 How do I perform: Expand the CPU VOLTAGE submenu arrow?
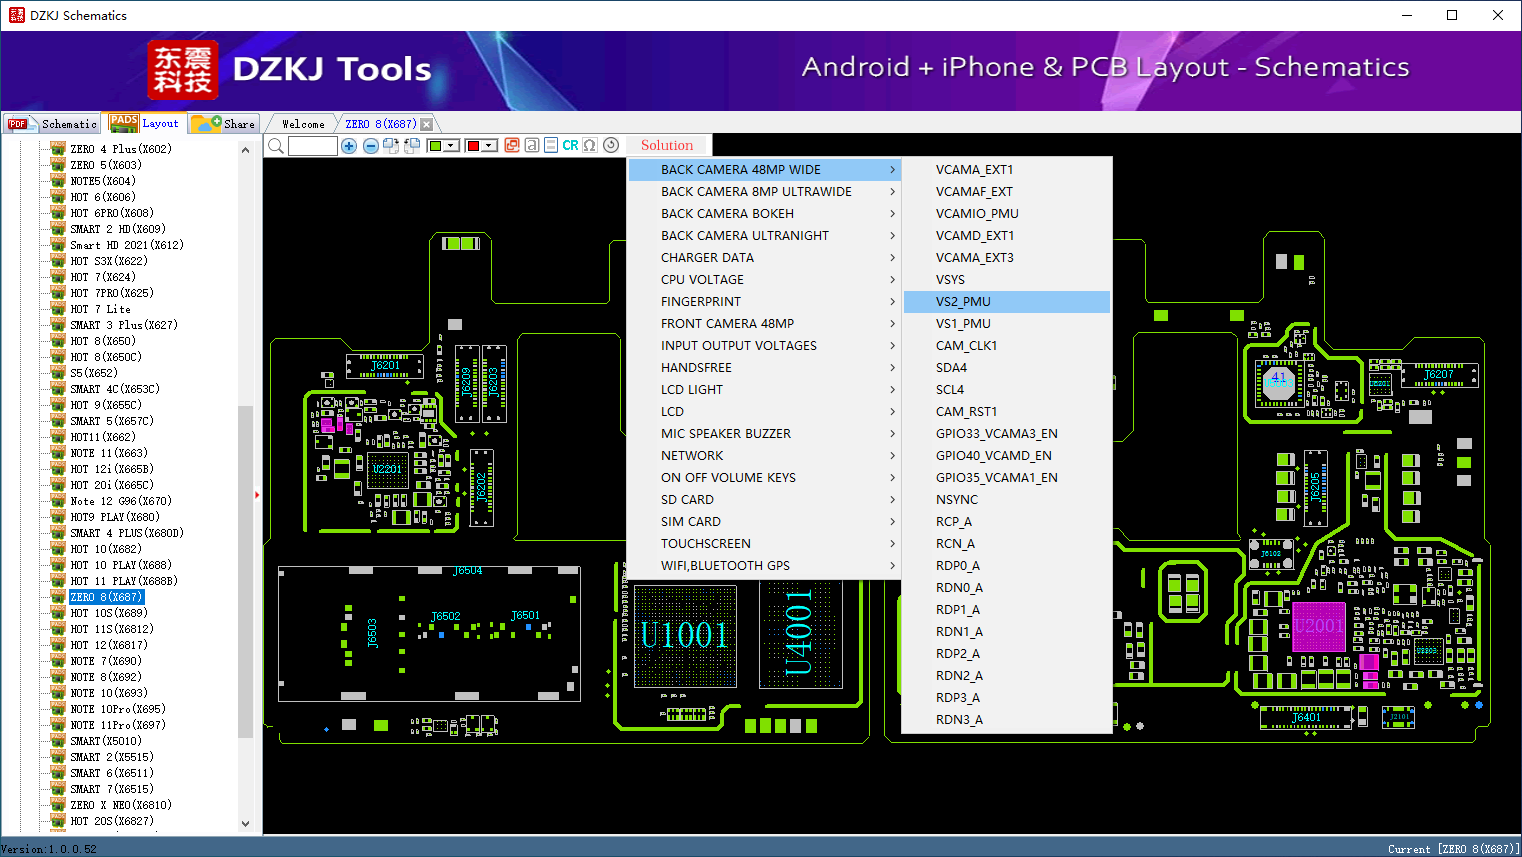coord(892,280)
